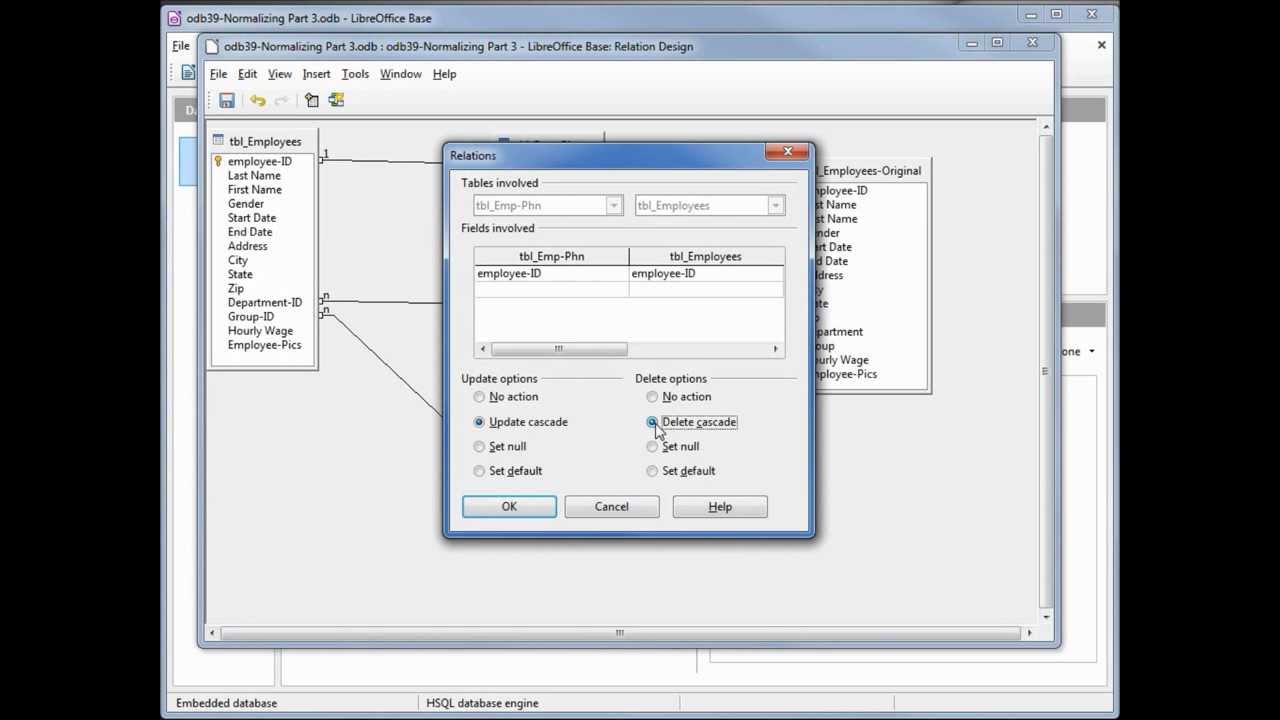Click Embedded database in status bar
1280x720 pixels.
[x=227, y=703]
